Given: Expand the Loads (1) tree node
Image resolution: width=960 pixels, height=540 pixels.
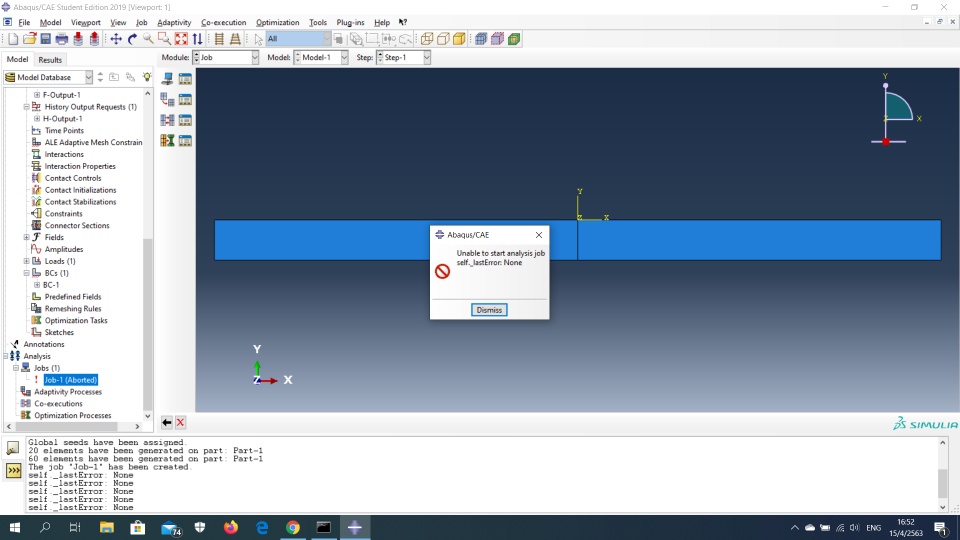Looking at the screenshot, I should (x=26, y=261).
